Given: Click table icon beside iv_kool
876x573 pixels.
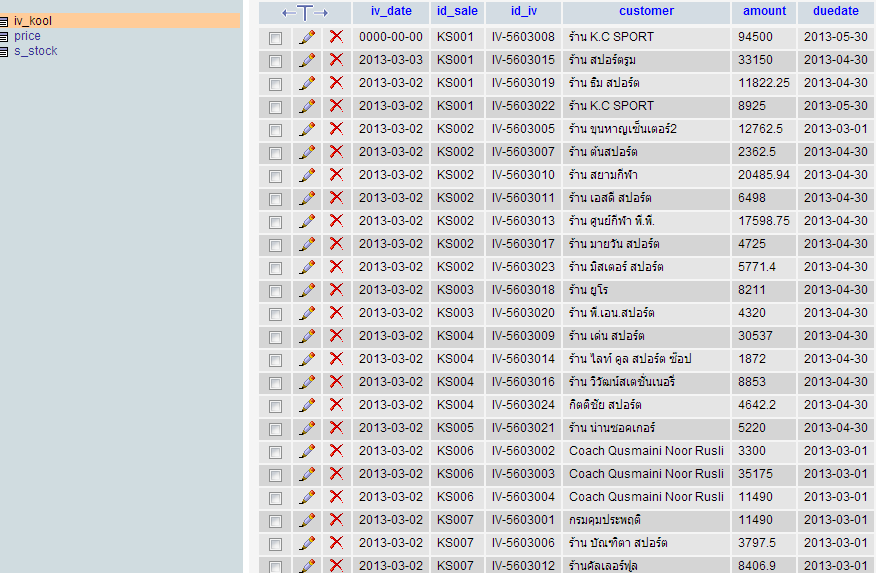Looking at the screenshot, I should pyautogui.click(x=4, y=22).
